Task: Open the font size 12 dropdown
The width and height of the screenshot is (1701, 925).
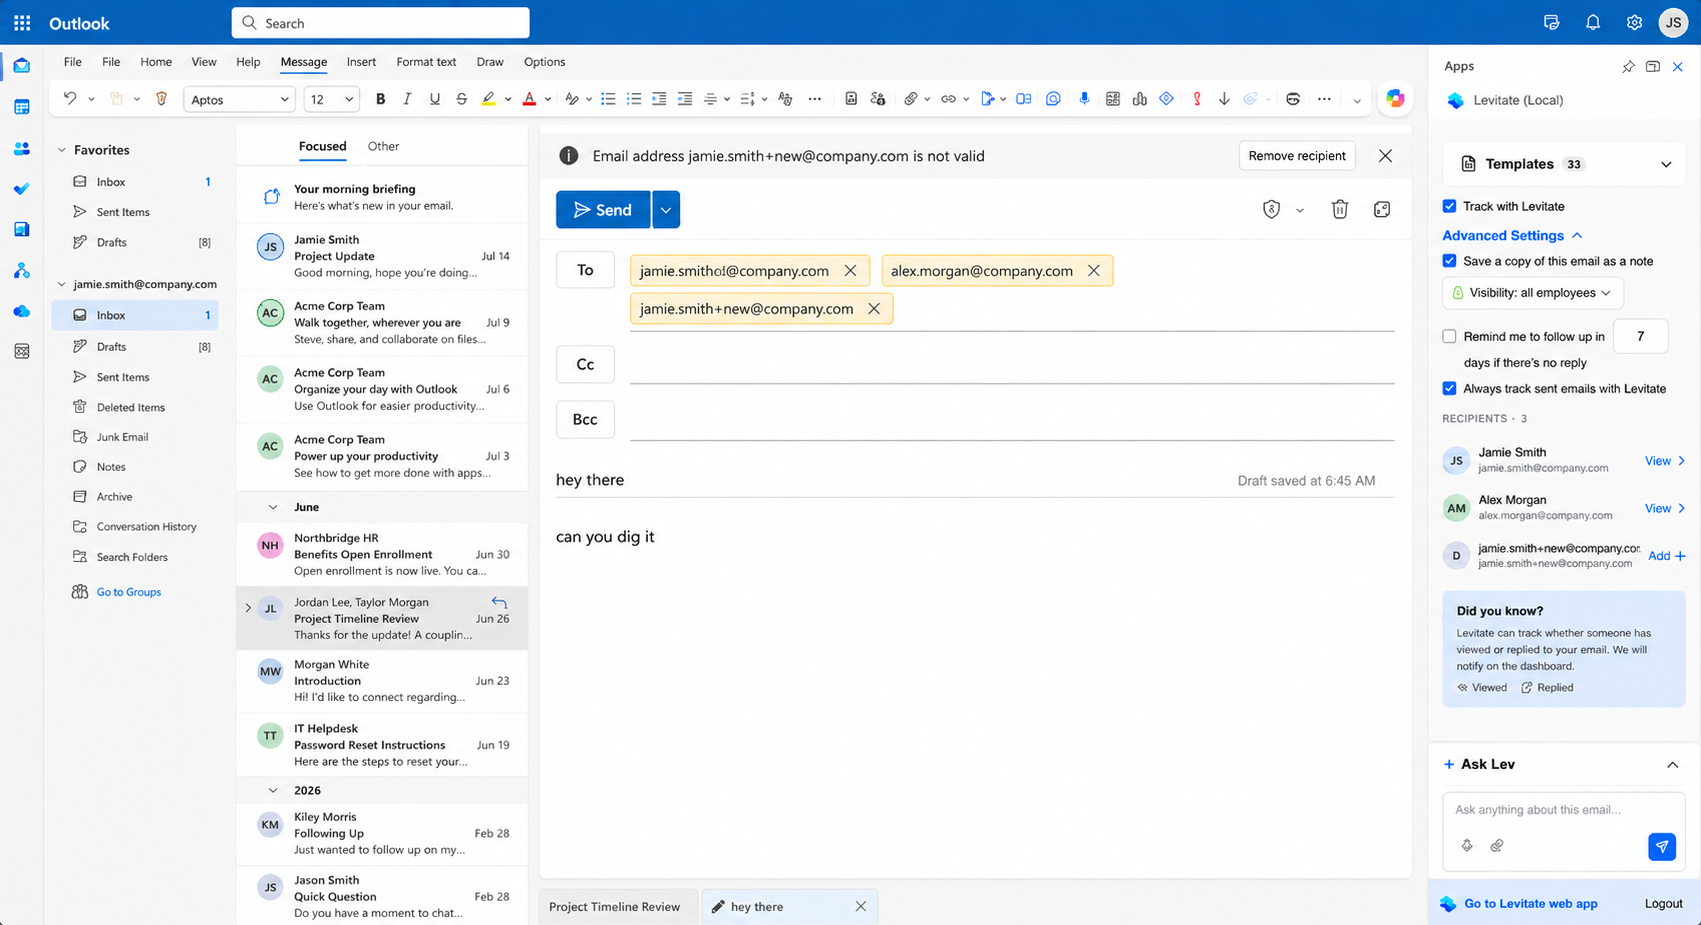Action: pos(332,99)
